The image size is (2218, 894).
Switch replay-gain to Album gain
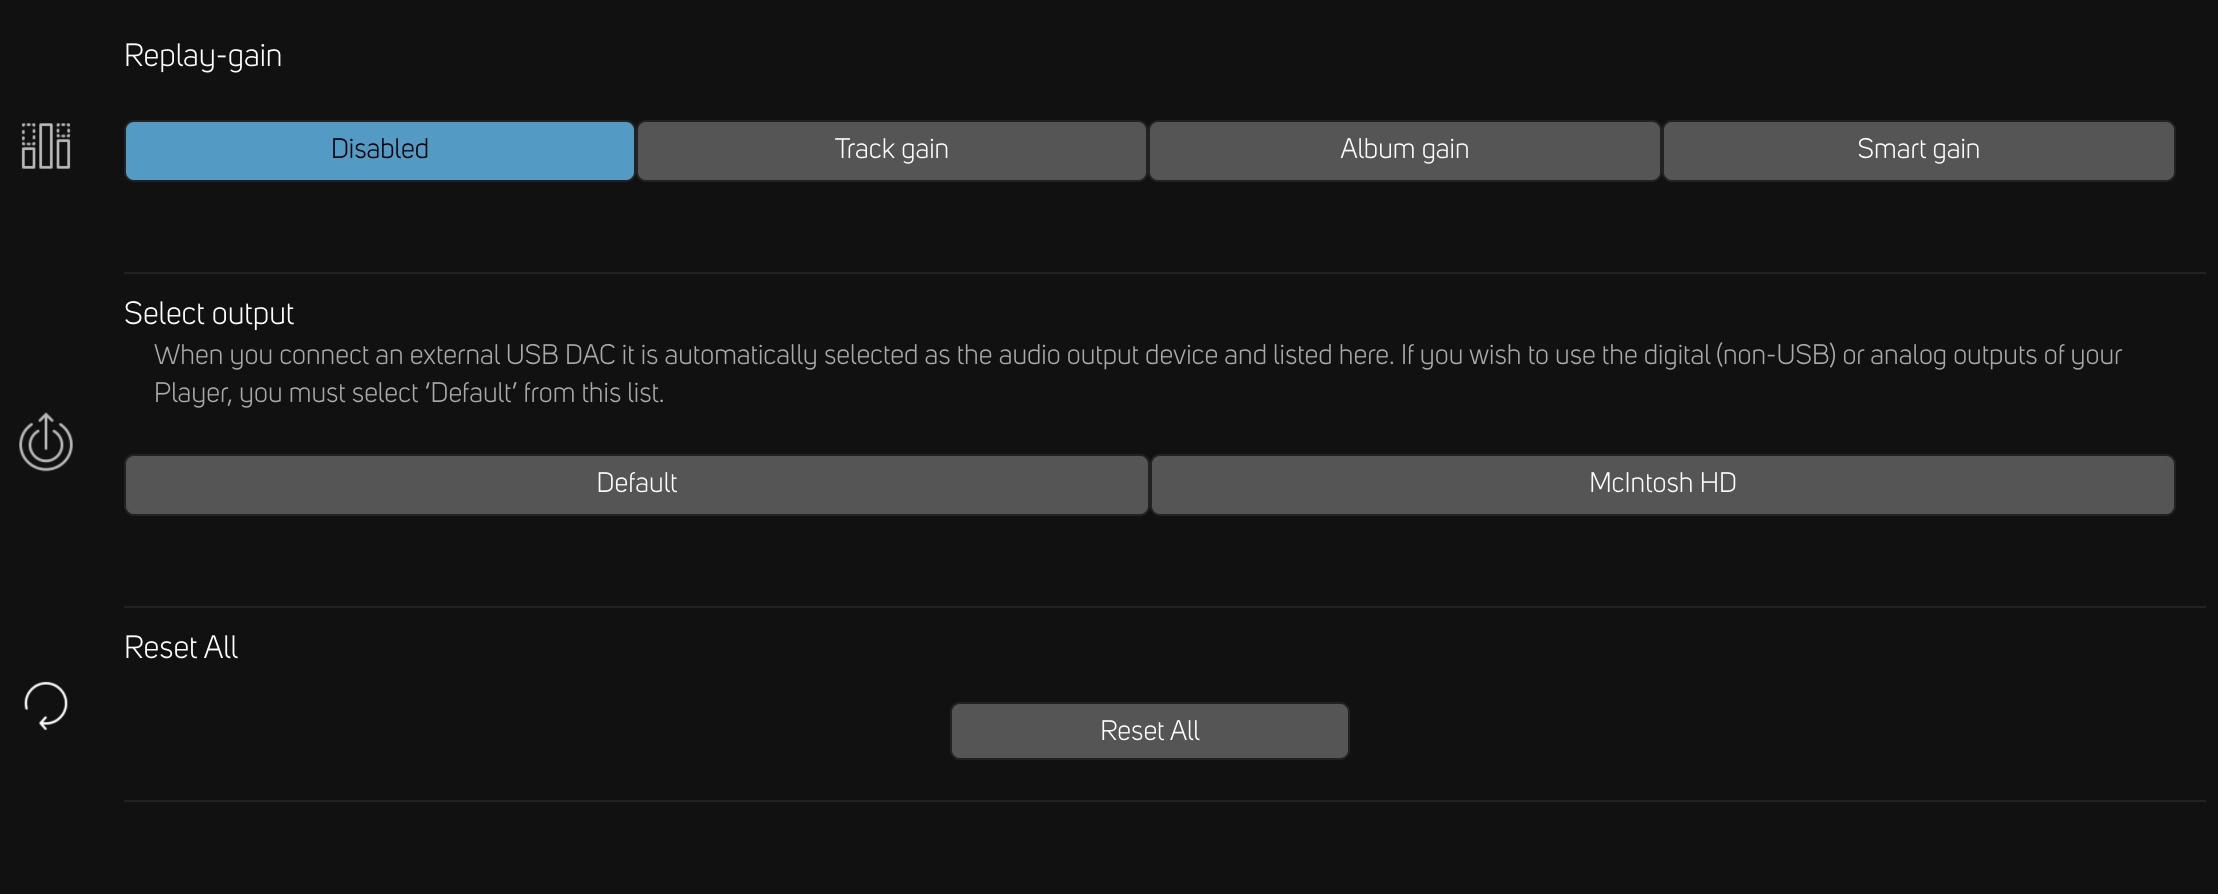click(x=1405, y=150)
